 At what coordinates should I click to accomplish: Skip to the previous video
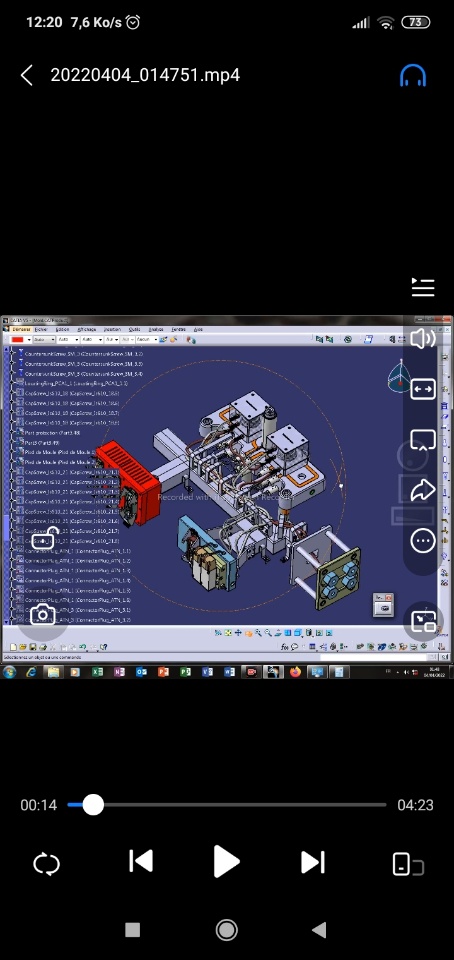click(x=141, y=861)
